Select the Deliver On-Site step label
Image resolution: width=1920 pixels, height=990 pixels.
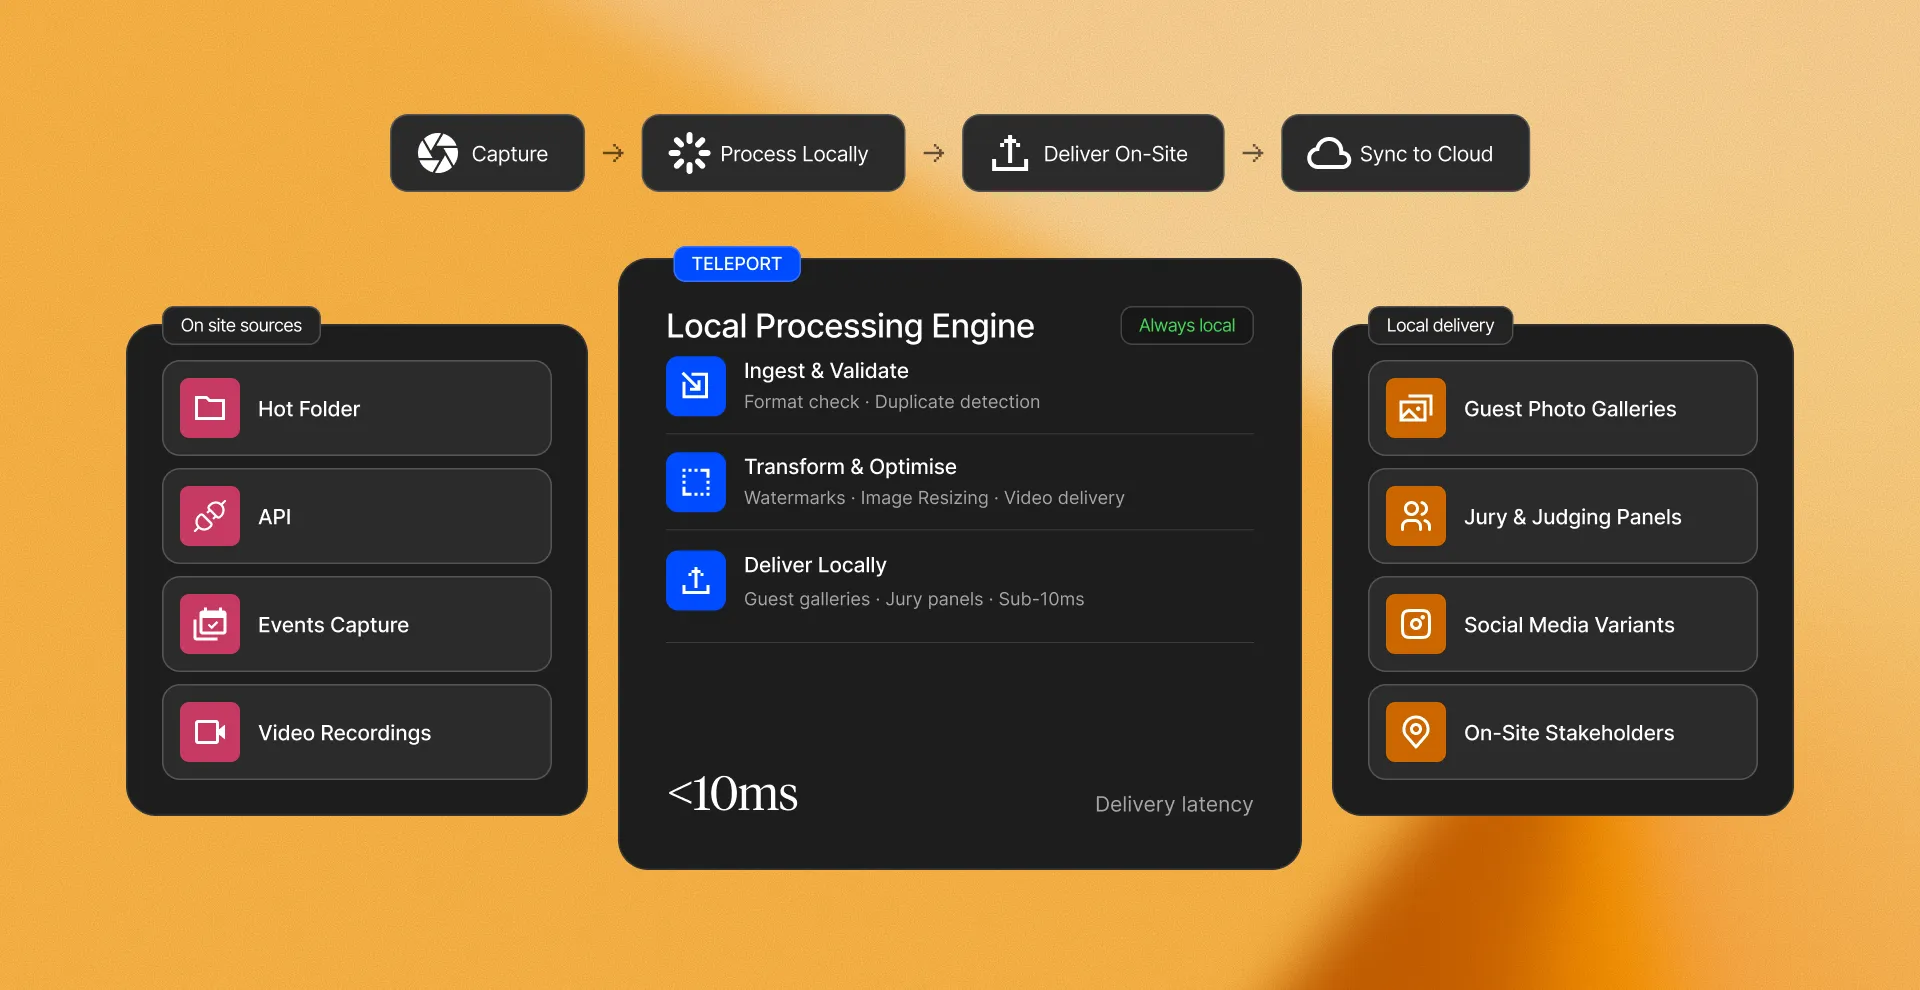pos(1115,154)
